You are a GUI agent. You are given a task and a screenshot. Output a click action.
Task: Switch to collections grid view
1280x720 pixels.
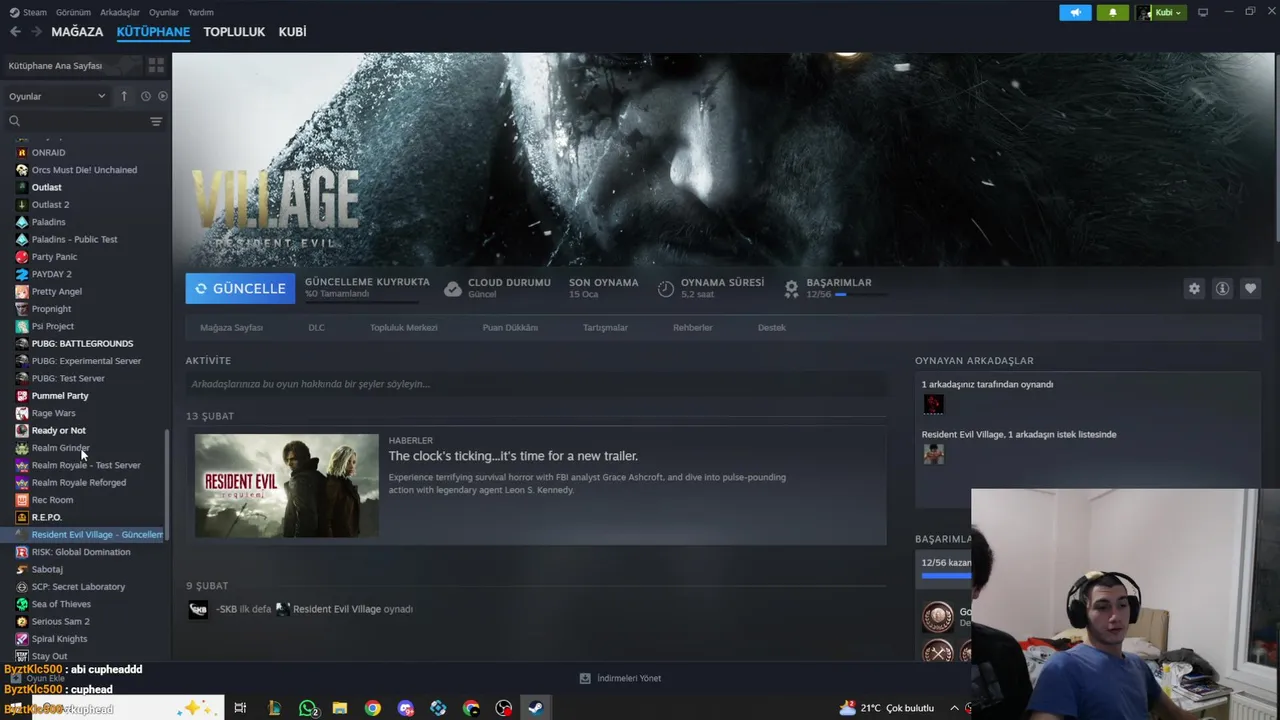[156, 65]
